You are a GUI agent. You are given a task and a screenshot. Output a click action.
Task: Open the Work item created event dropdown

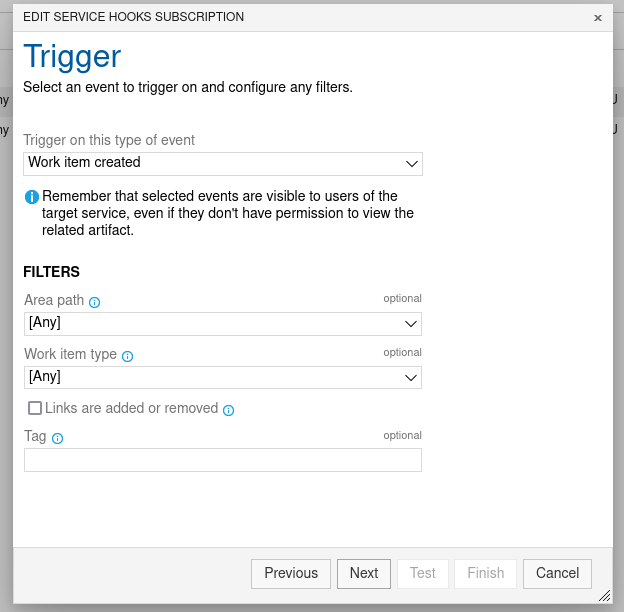point(223,163)
